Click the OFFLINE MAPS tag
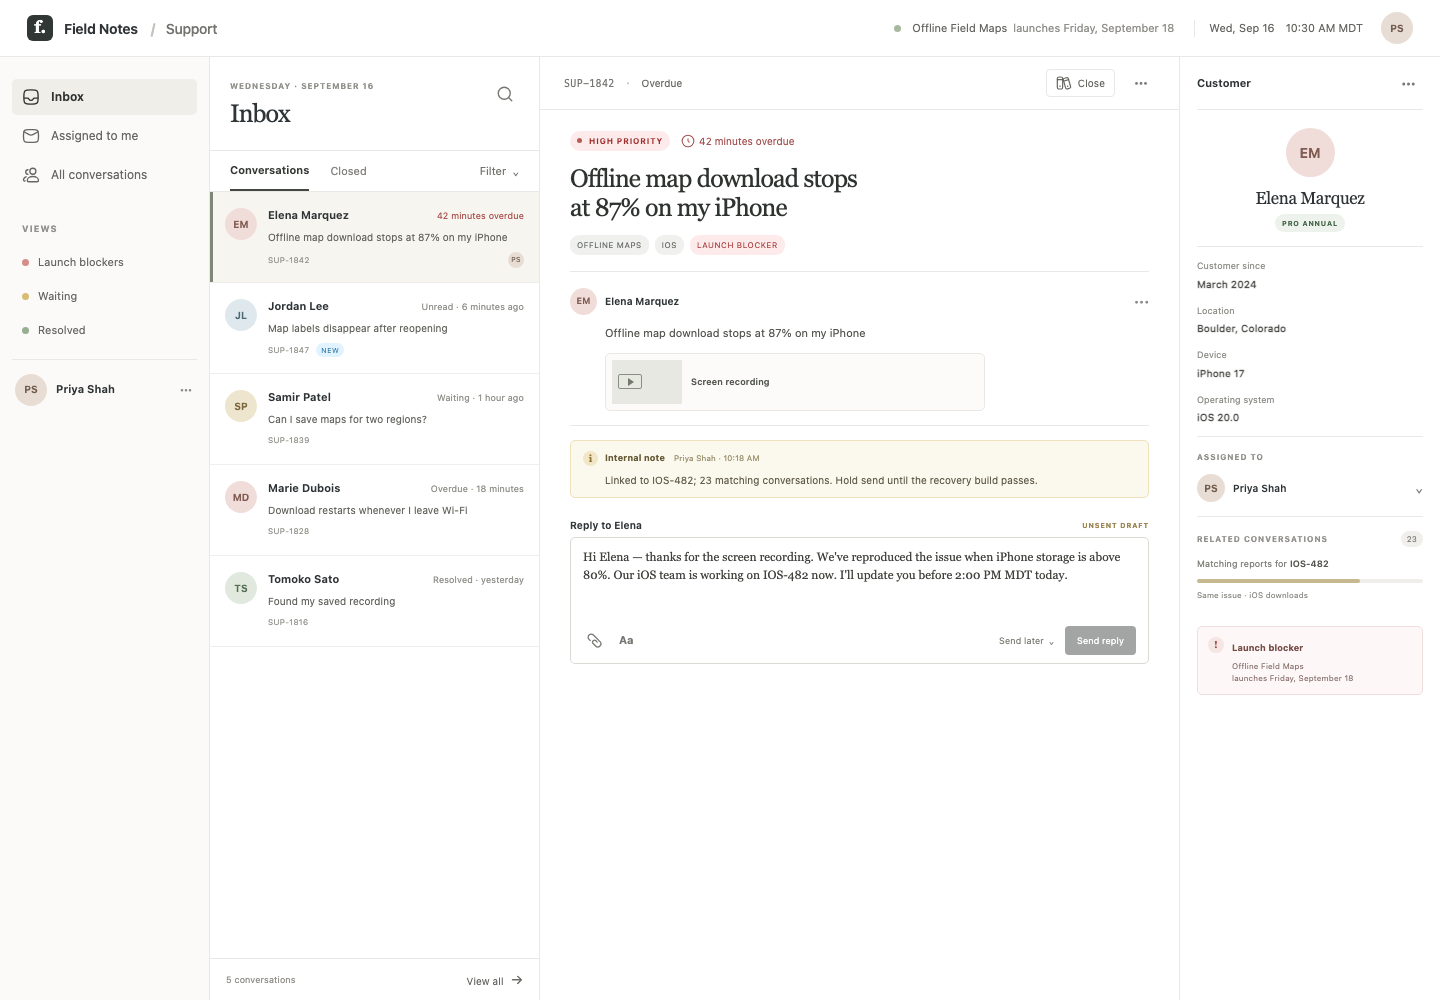Screen dimensions: 1440x1000 (609, 245)
